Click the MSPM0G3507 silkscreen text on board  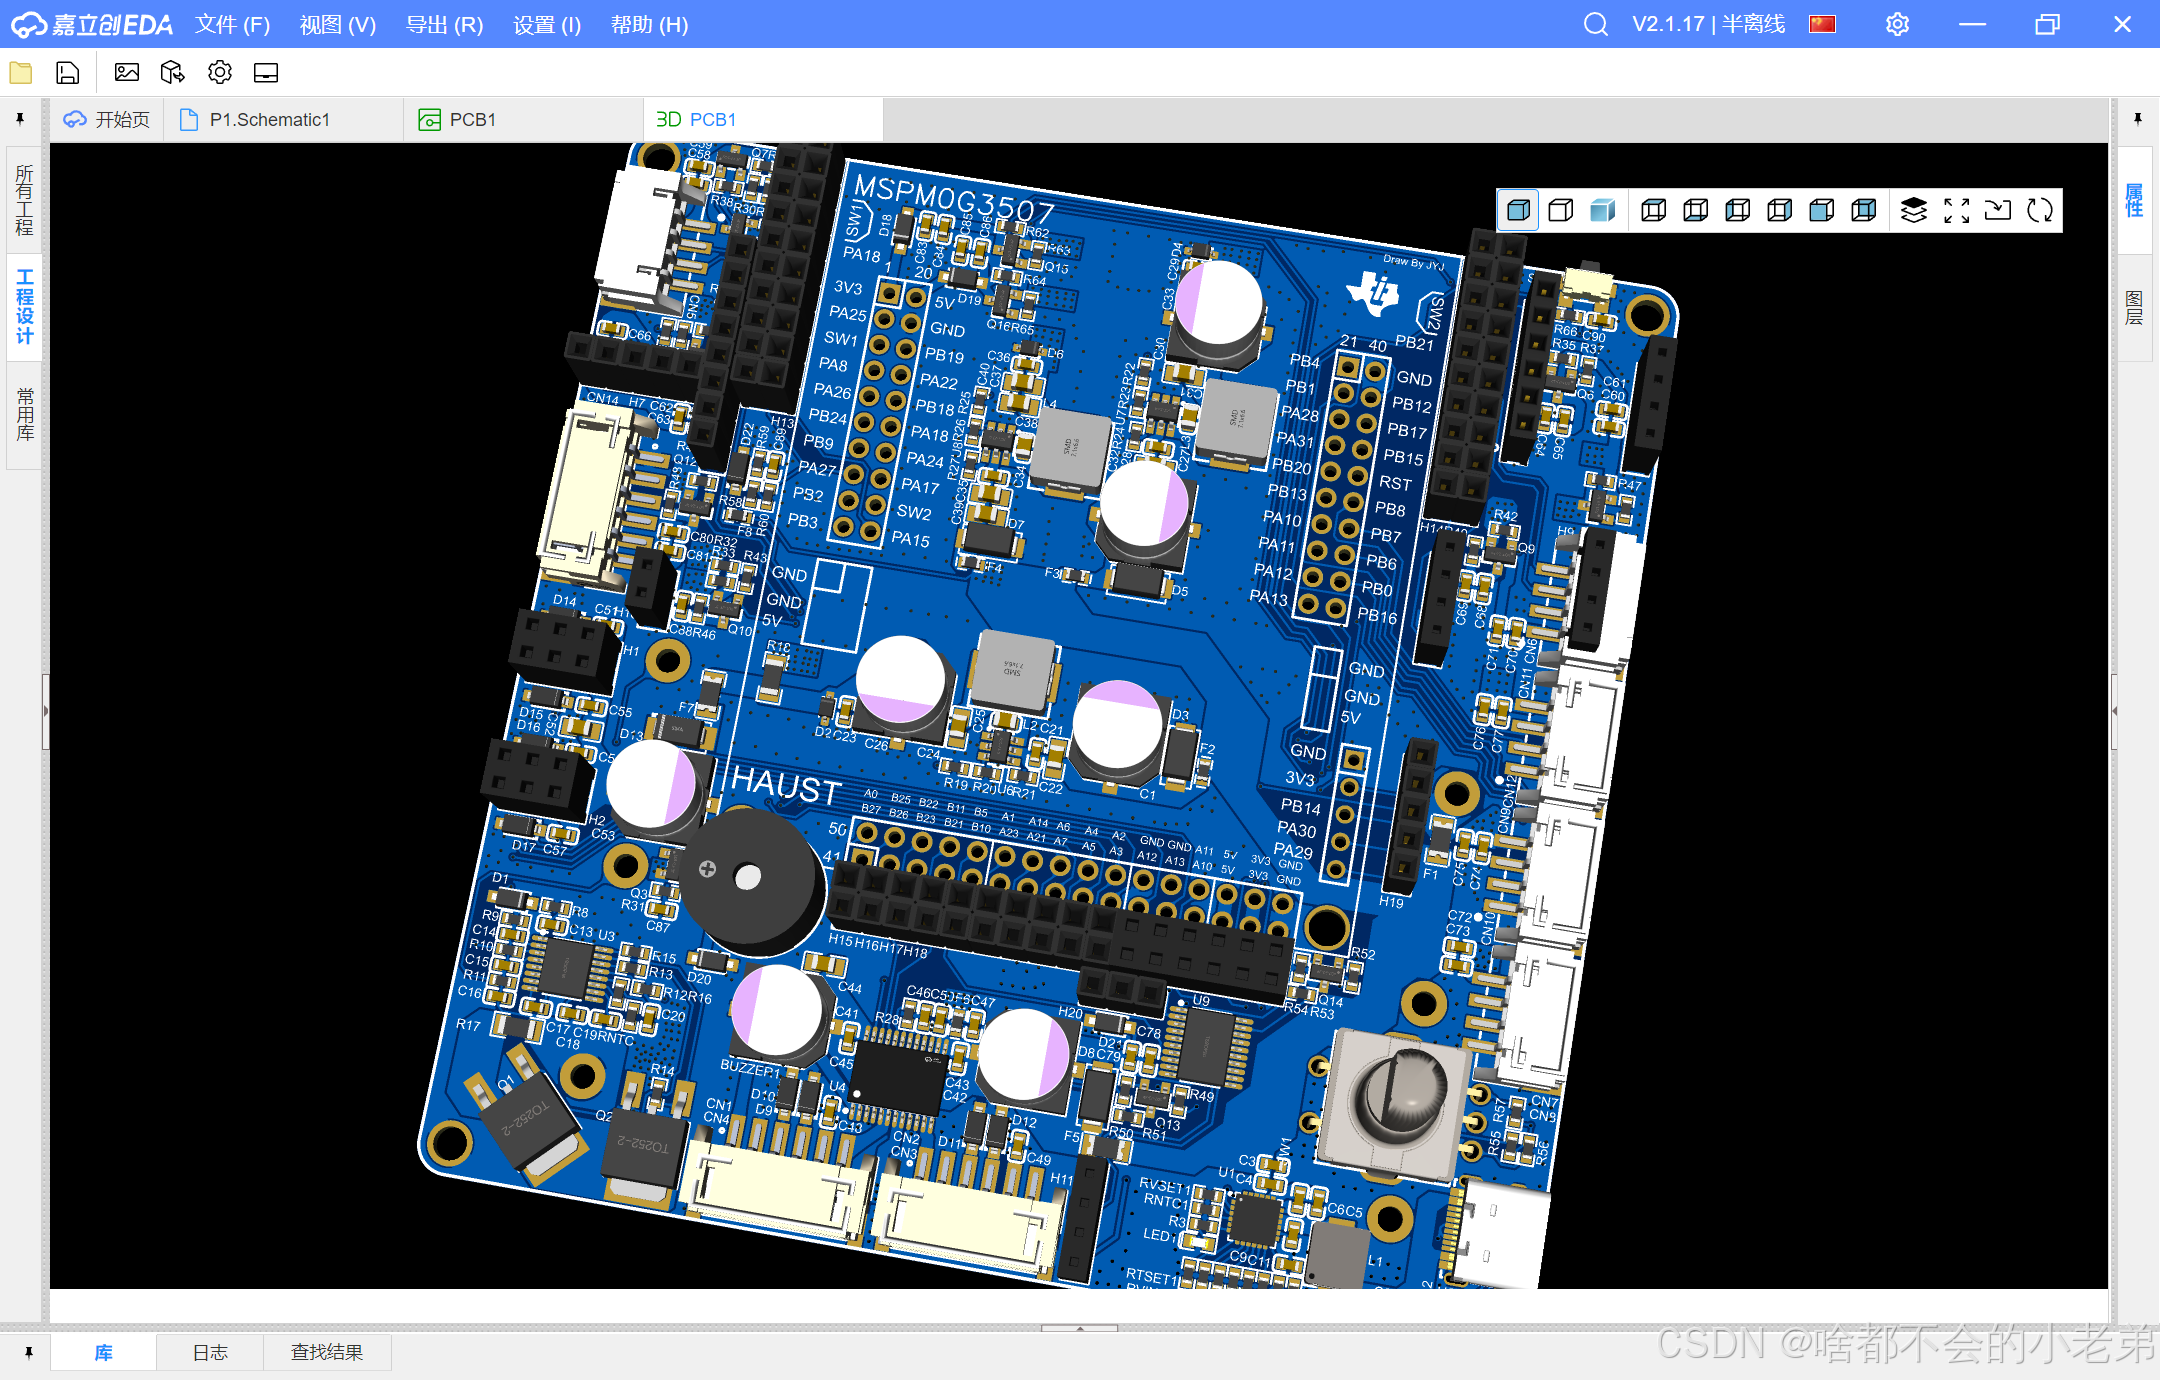click(x=954, y=199)
